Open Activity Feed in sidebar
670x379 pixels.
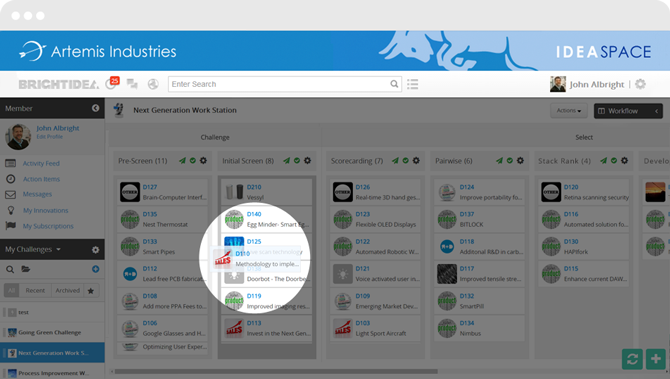41,163
